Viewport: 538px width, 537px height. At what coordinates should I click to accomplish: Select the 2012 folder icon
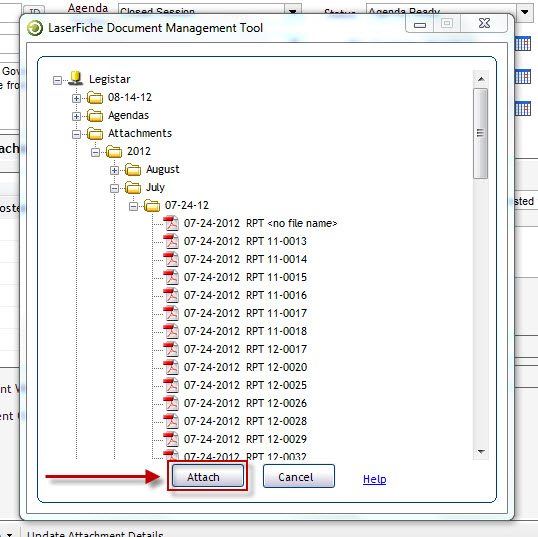(x=114, y=152)
